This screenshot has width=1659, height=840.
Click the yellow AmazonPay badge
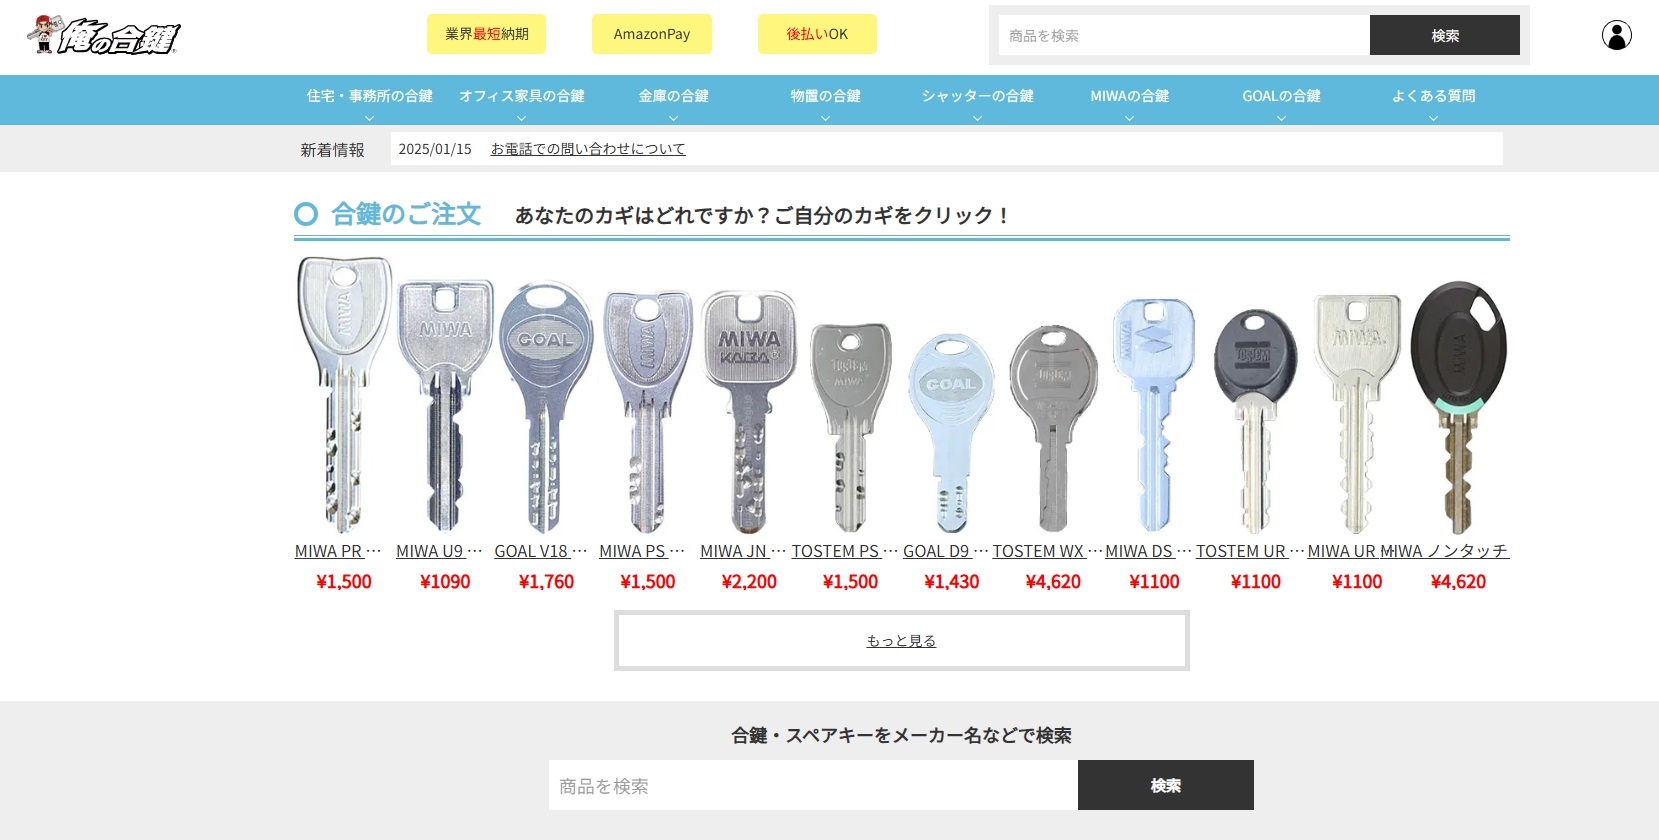click(x=652, y=34)
